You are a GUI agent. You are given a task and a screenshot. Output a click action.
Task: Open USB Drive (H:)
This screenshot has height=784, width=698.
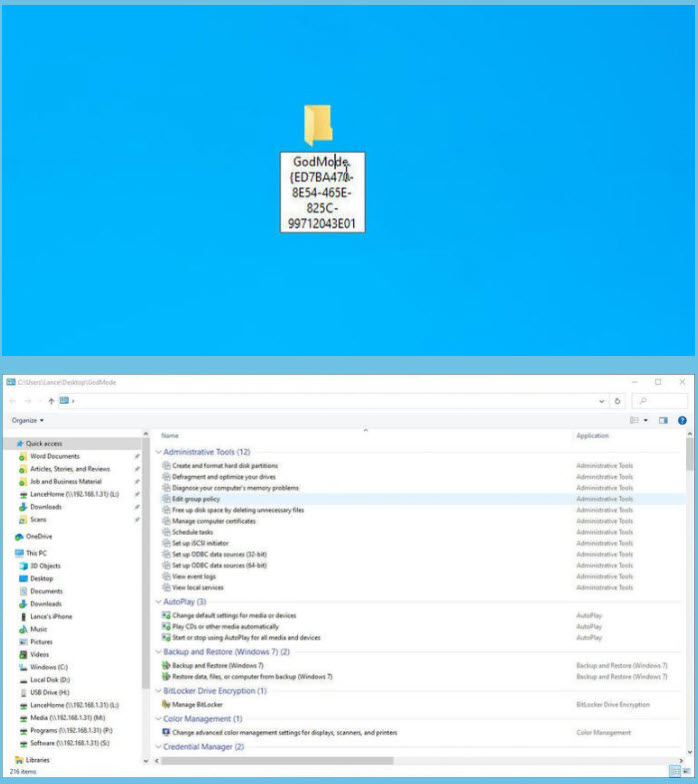pyautogui.click(x=50, y=692)
